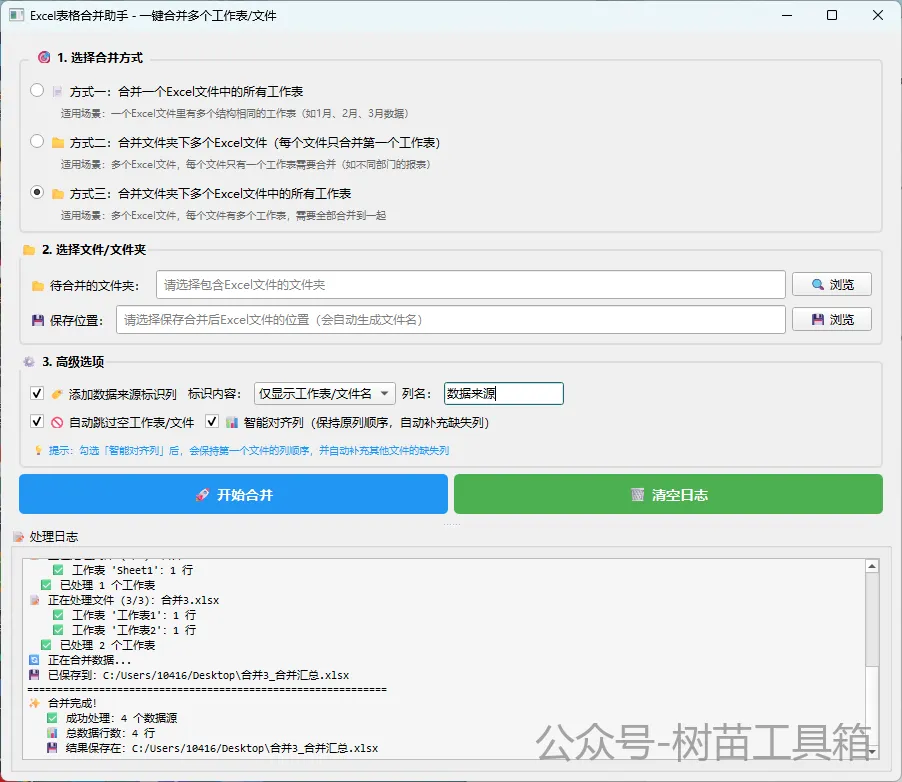Click the prohibition icon beside 自动跳过空工作表
Screen dimensions: 902x782
click(57, 423)
